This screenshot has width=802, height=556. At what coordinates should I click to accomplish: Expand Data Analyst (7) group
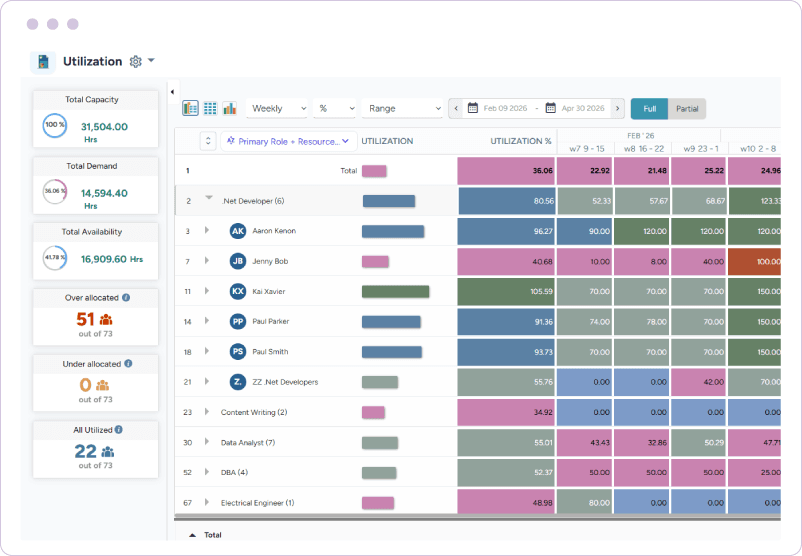[207, 441]
